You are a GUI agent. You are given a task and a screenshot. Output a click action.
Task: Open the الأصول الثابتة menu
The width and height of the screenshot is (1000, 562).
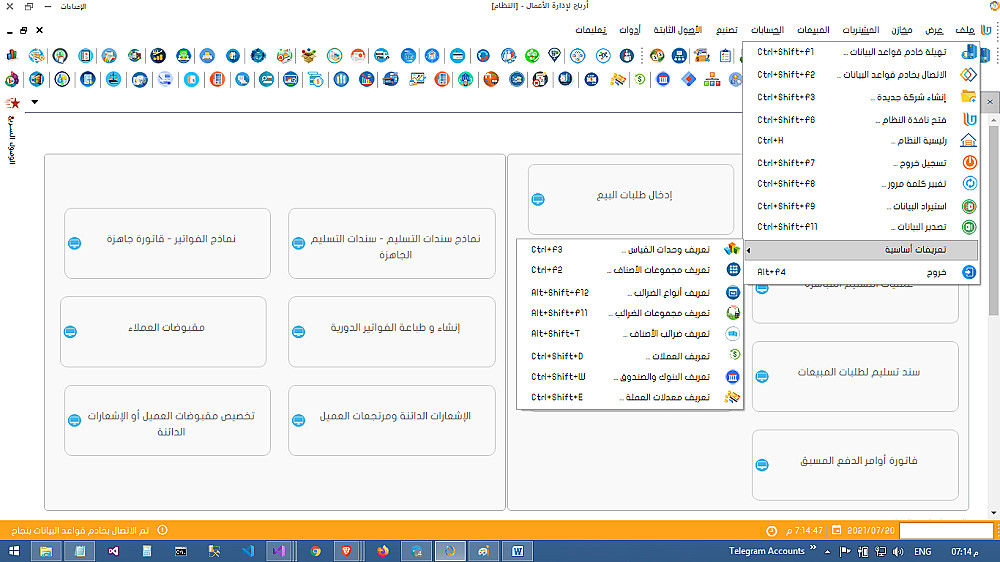coord(677,30)
